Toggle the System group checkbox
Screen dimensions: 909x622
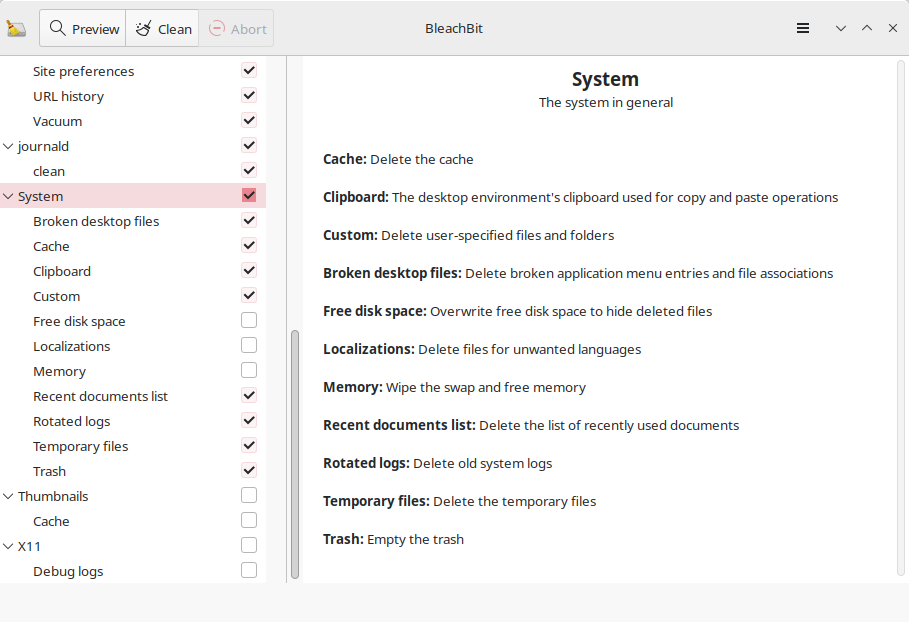(249, 195)
